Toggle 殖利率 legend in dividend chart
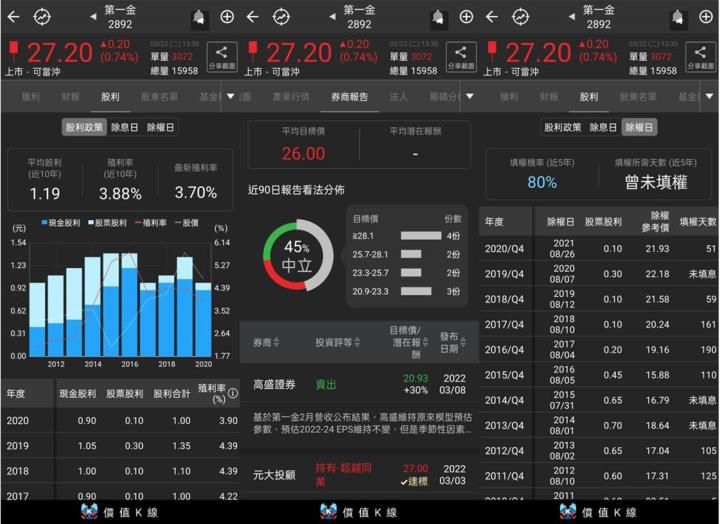 (x=151, y=223)
